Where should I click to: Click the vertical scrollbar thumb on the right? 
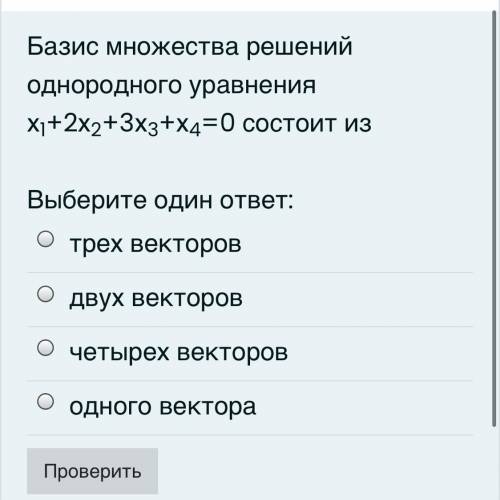494,218
